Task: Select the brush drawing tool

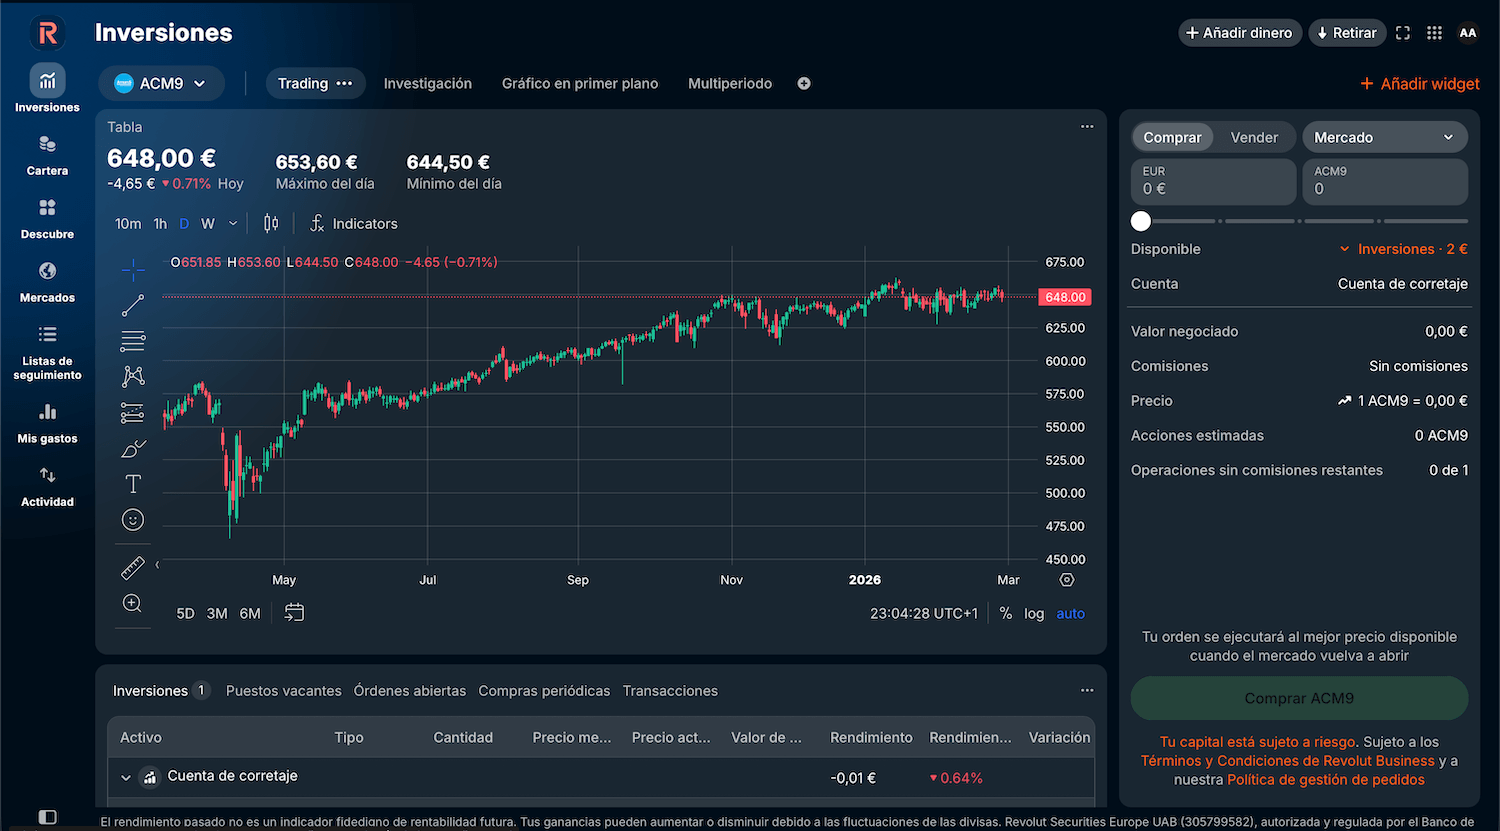Action: (x=133, y=448)
